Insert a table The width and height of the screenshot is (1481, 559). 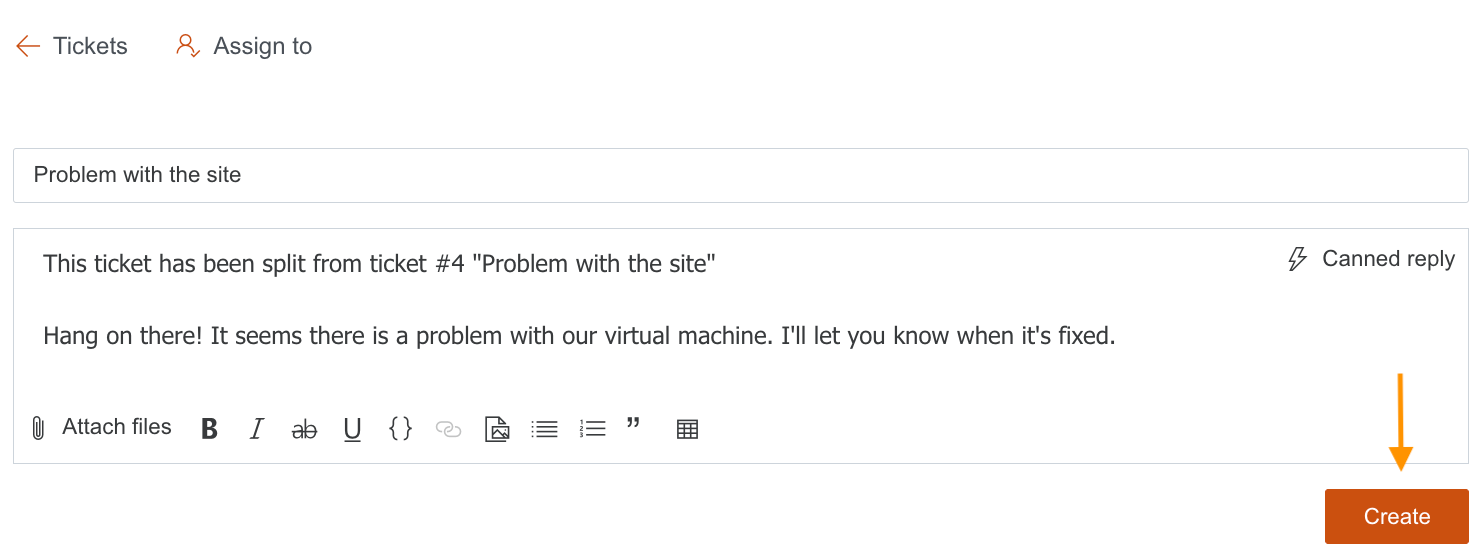pyautogui.click(x=687, y=430)
